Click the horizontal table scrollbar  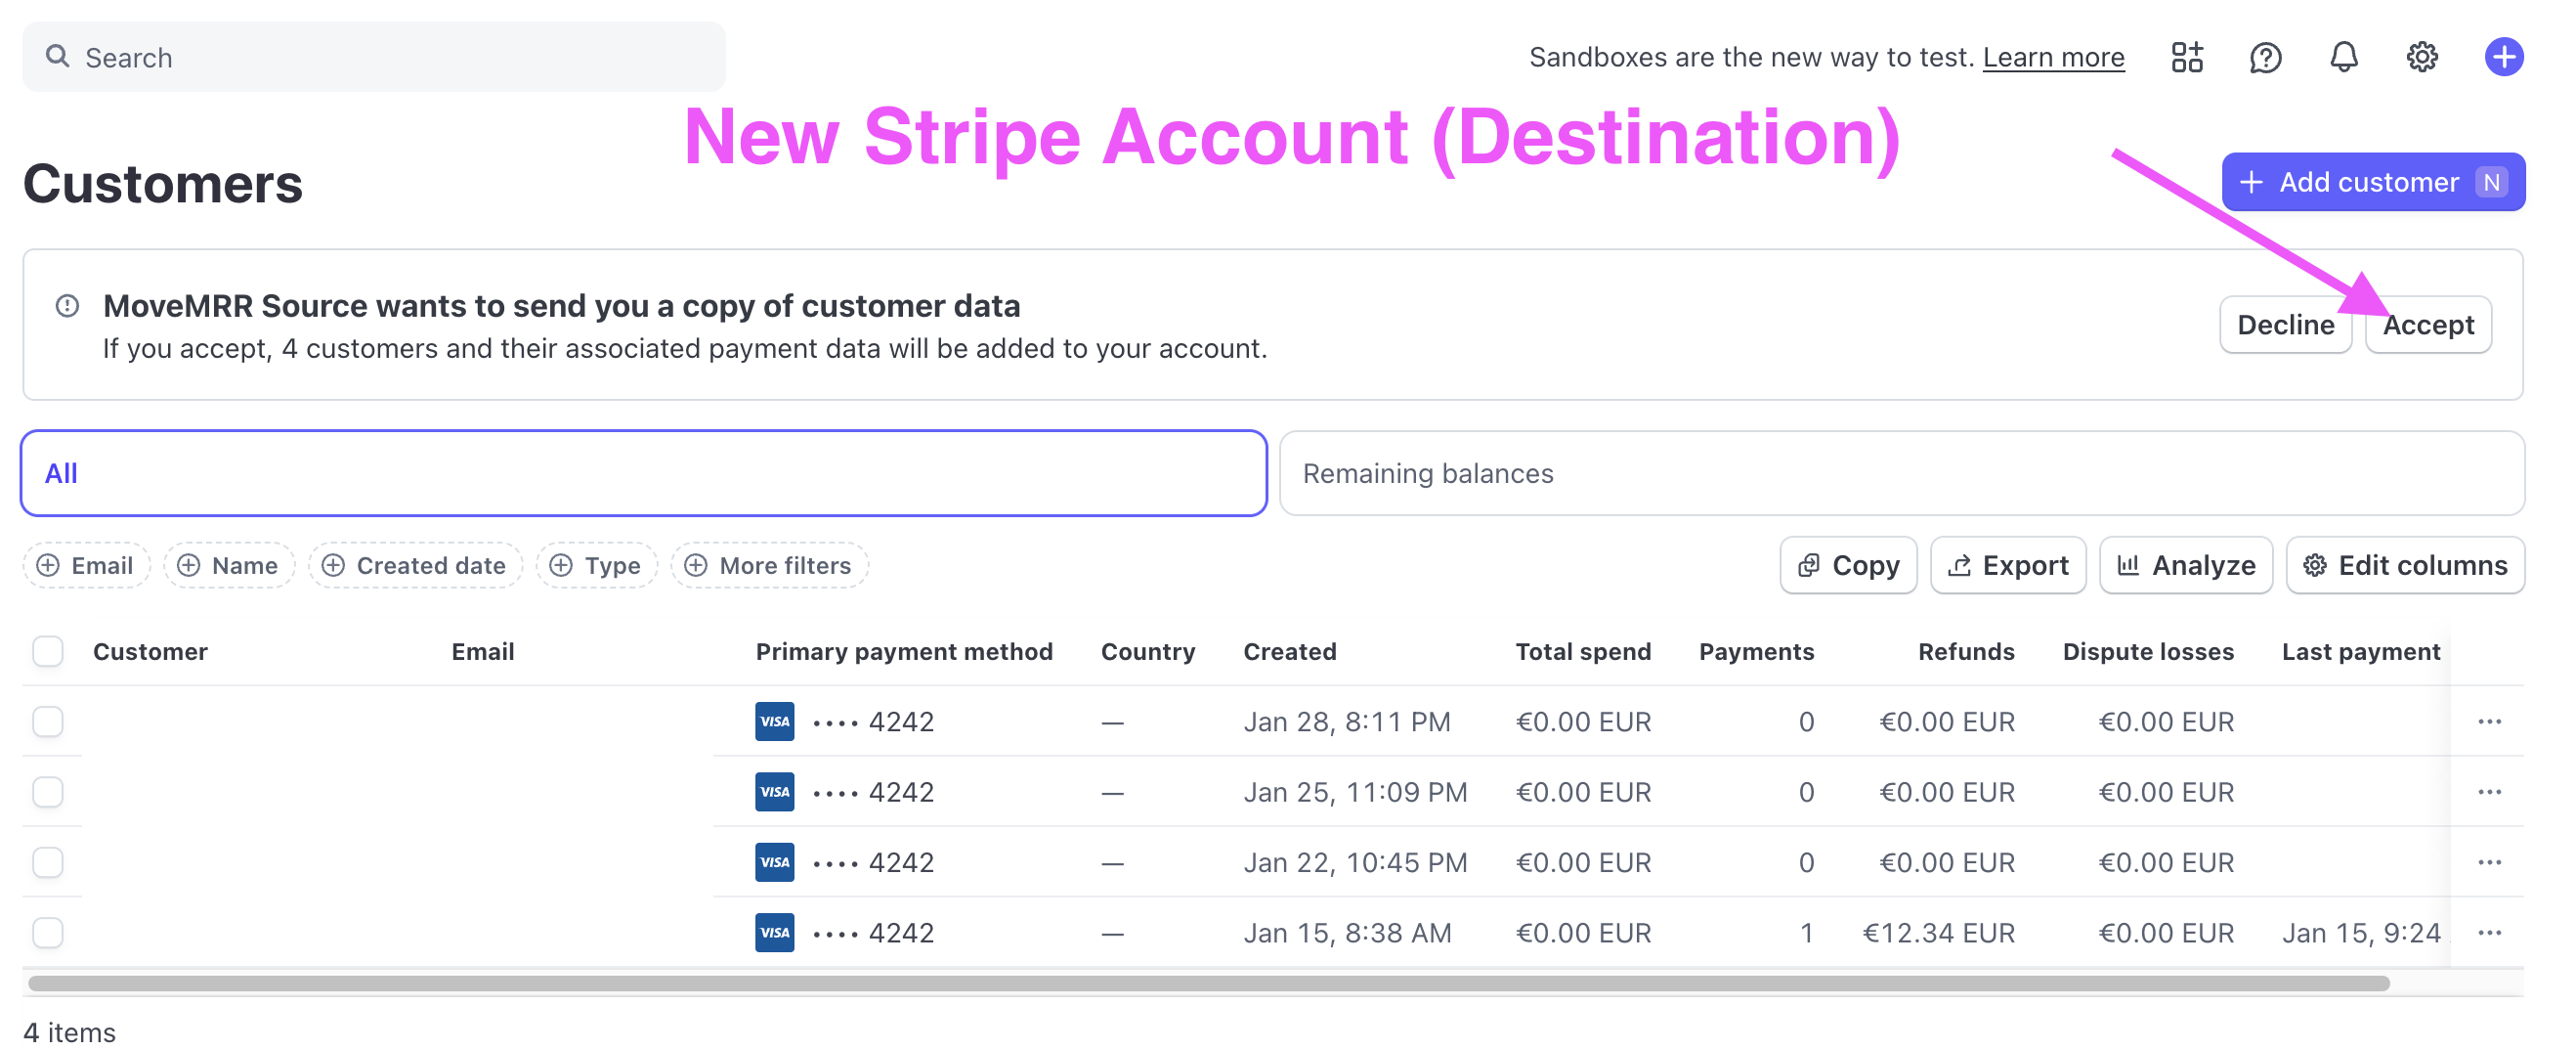tap(1208, 983)
